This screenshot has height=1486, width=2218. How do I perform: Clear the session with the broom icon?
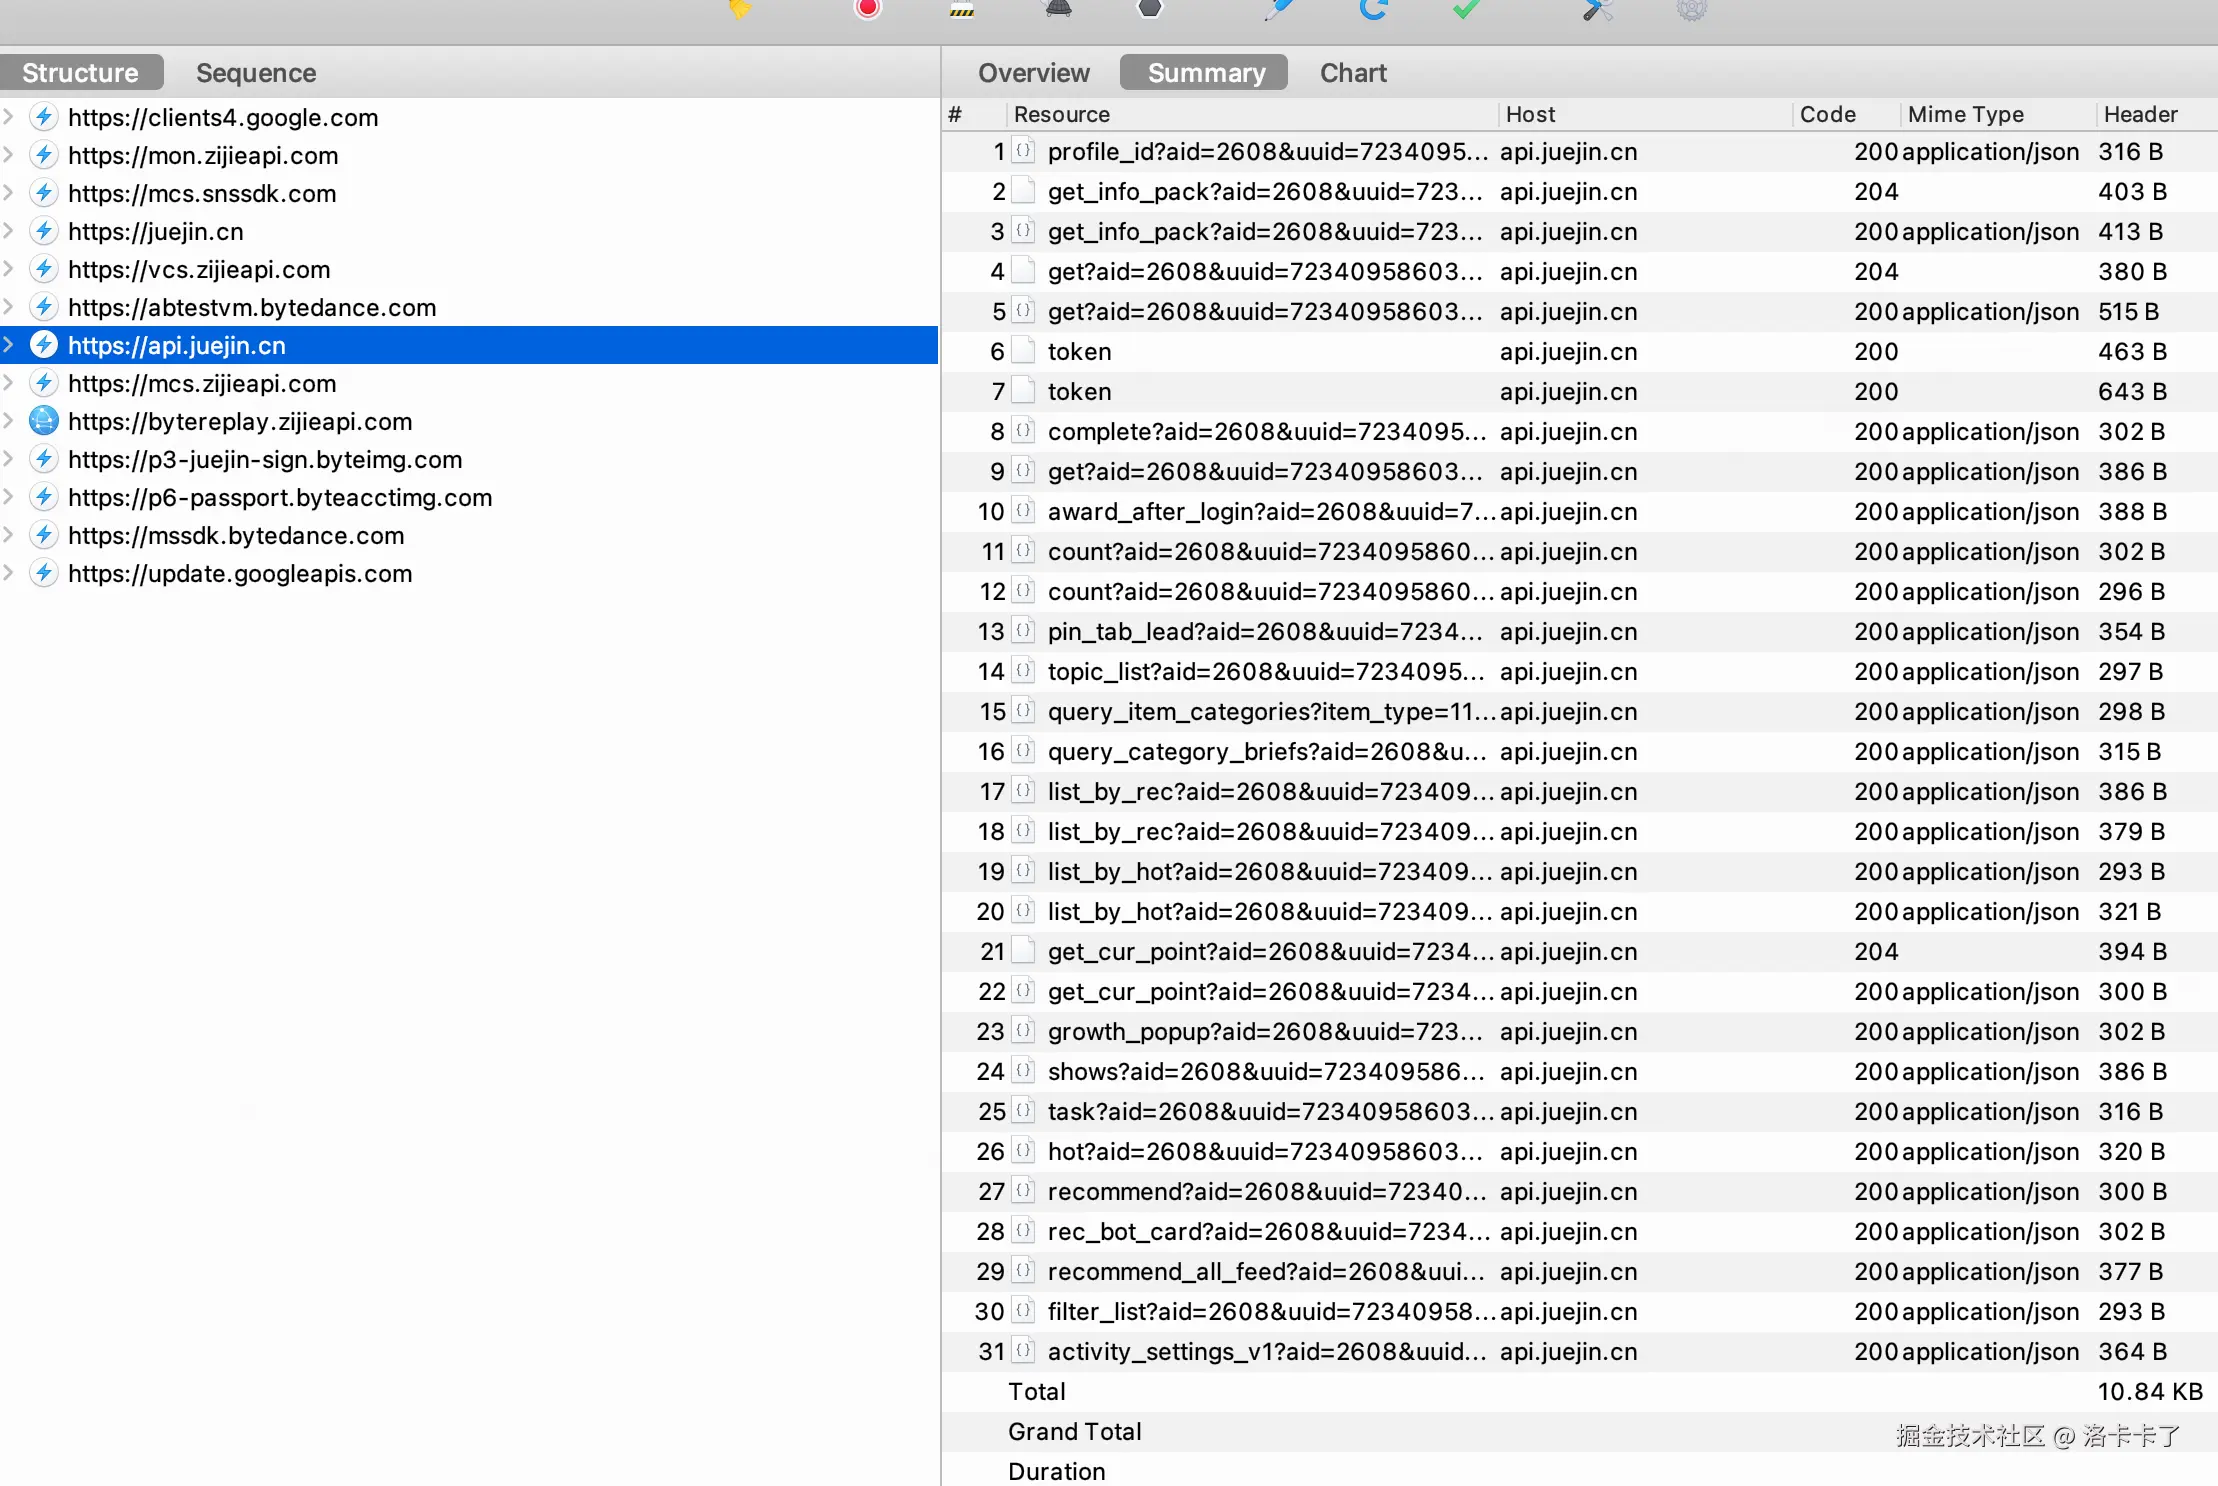click(x=740, y=9)
